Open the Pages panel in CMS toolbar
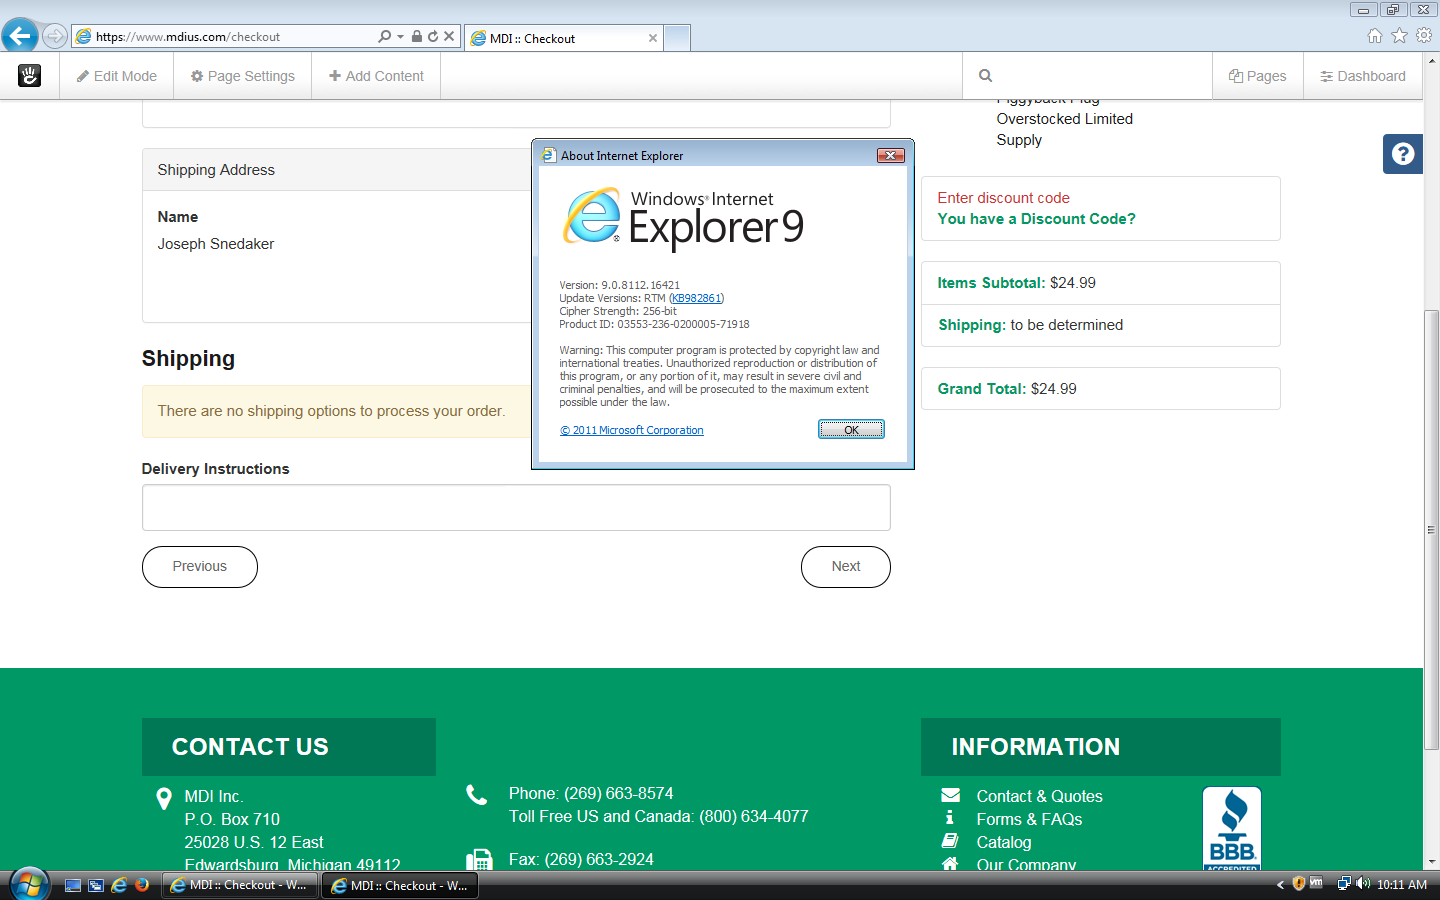Viewport: 1440px width, 900px height. (1258, 76)
